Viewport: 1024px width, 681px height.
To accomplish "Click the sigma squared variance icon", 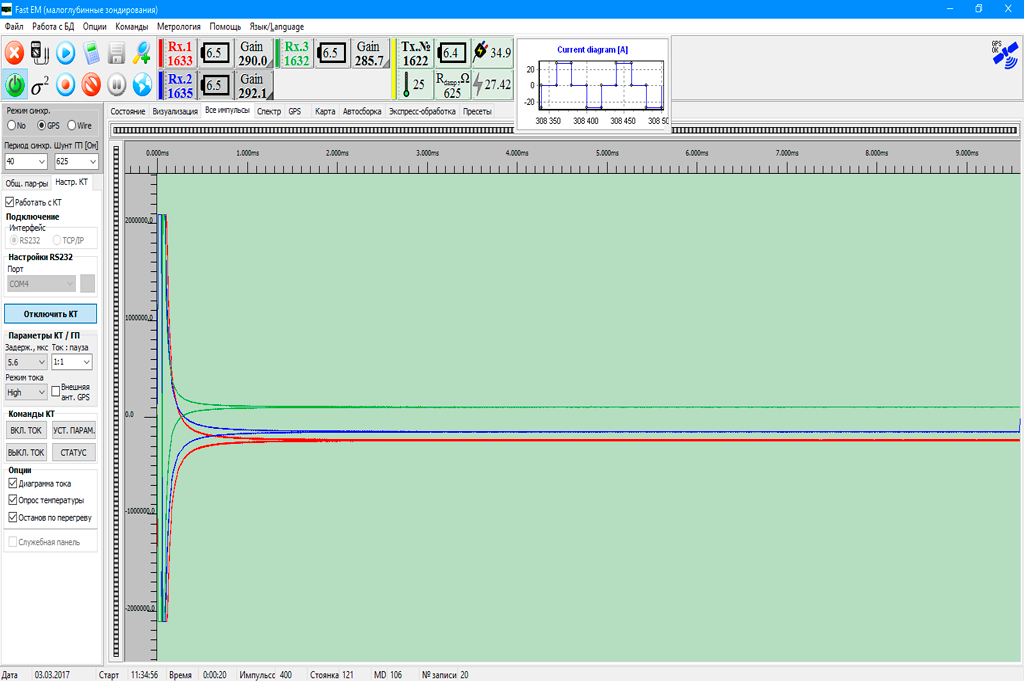I will click(x=40, y=84).
